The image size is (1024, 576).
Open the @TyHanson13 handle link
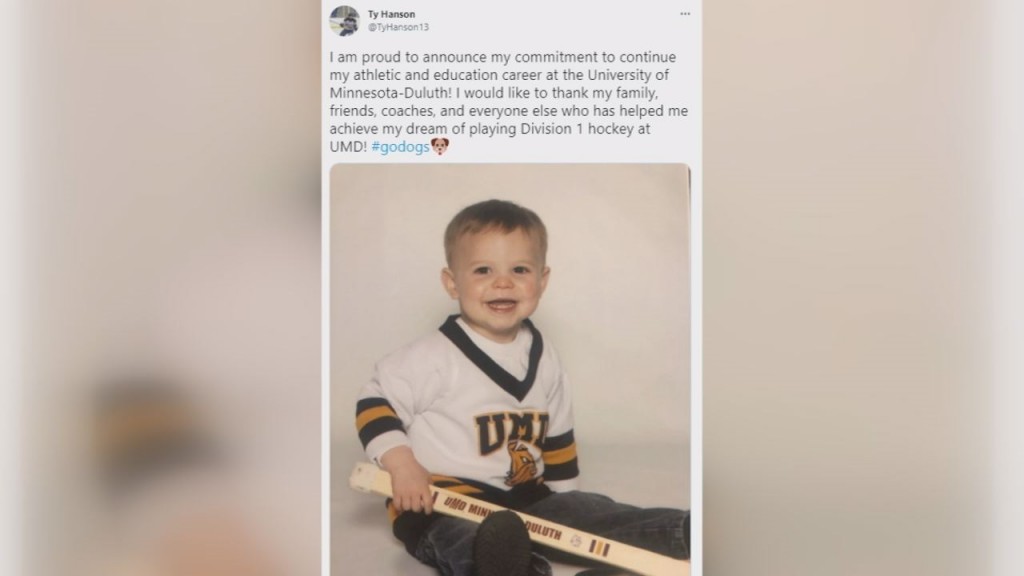pyautogui.click(x=398, y=27)
